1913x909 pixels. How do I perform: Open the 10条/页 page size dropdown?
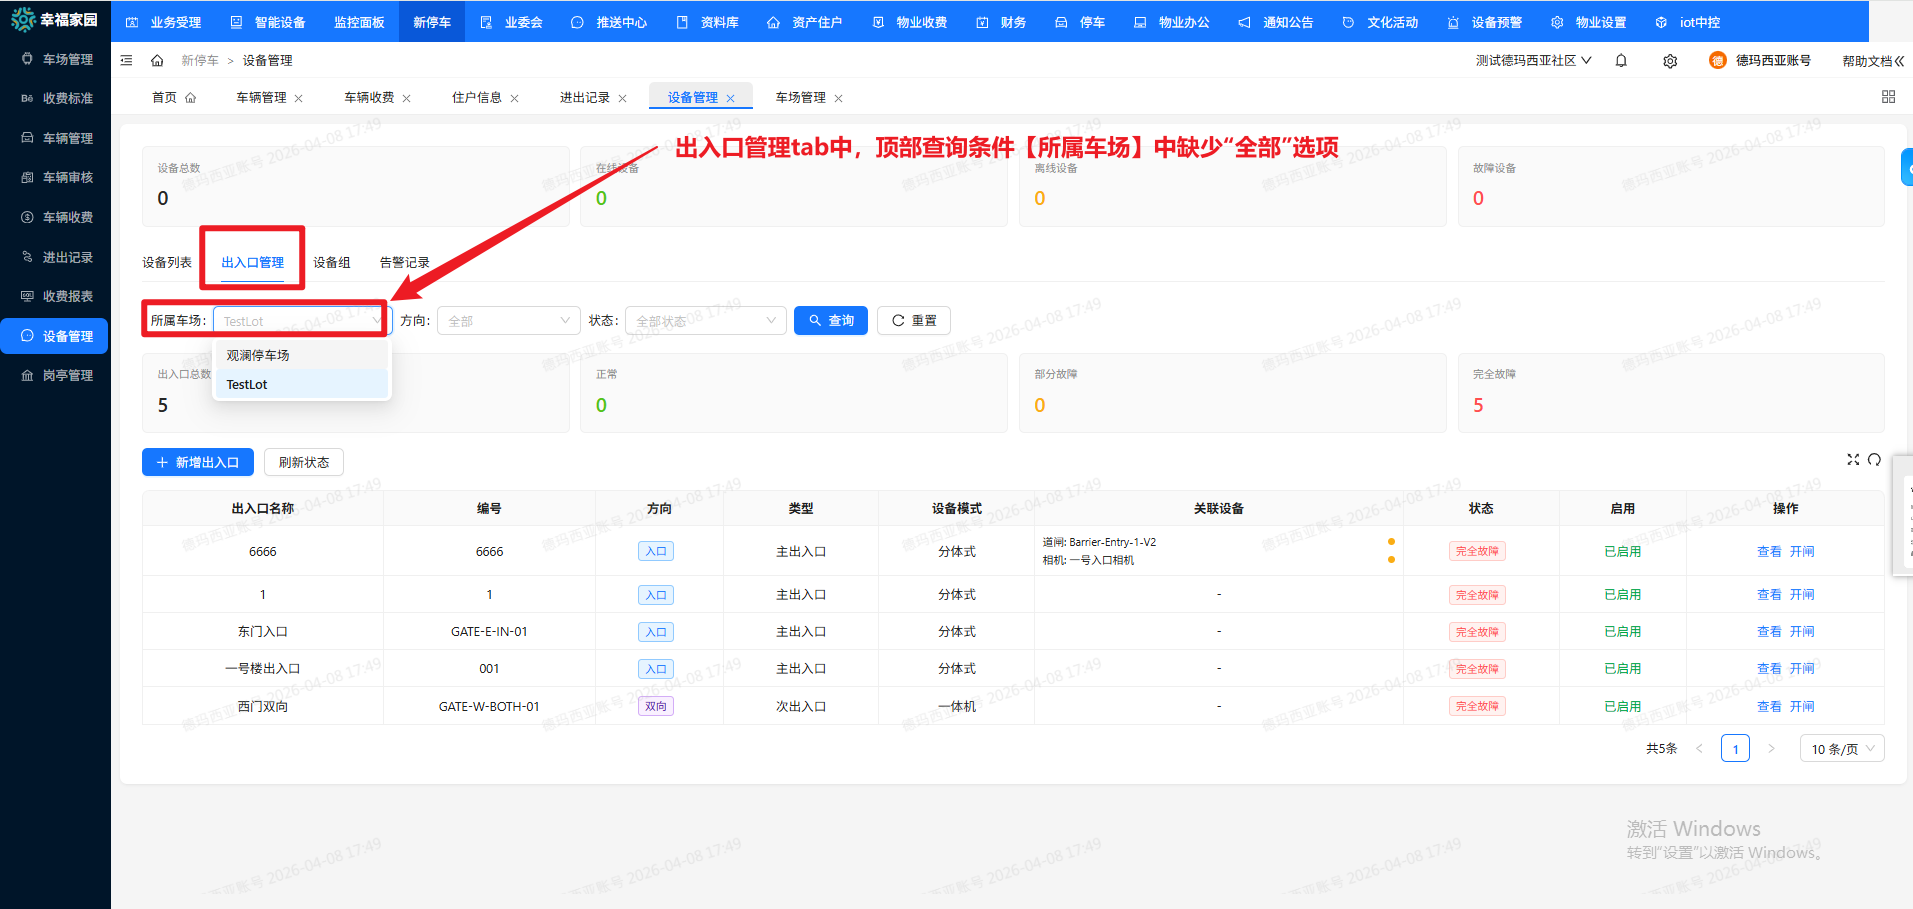pos(1841,748)
